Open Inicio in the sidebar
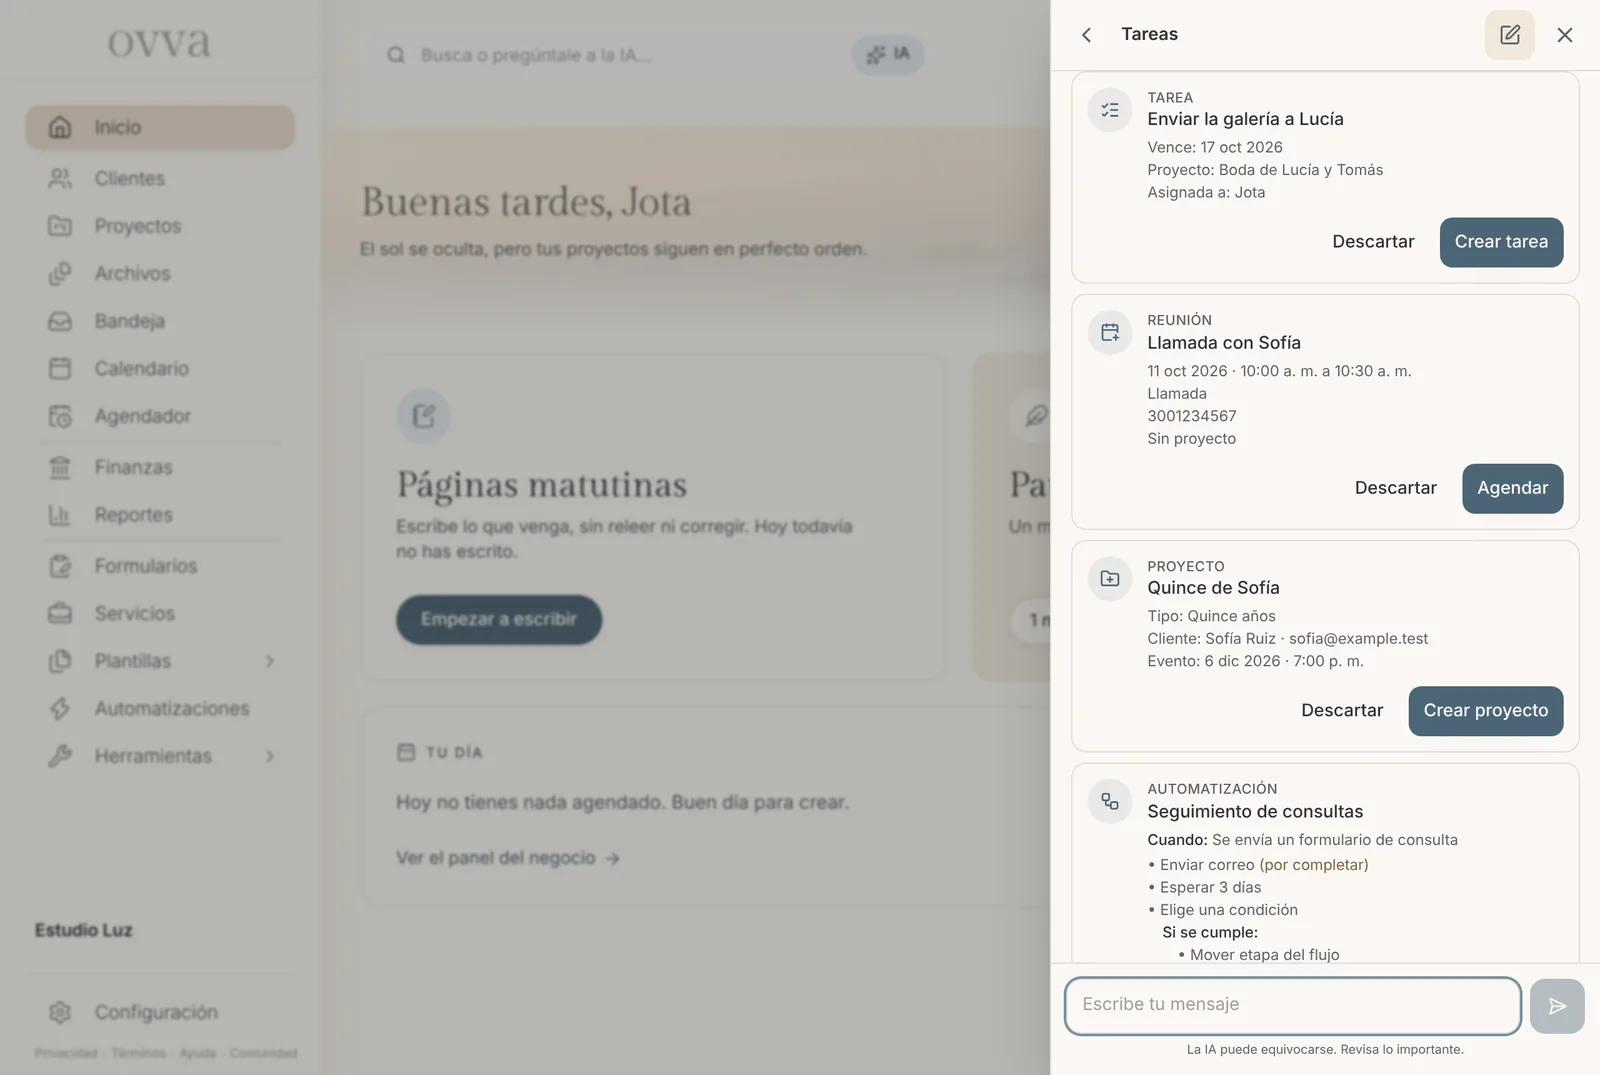 pyautogui.click(x=160, y=127)
